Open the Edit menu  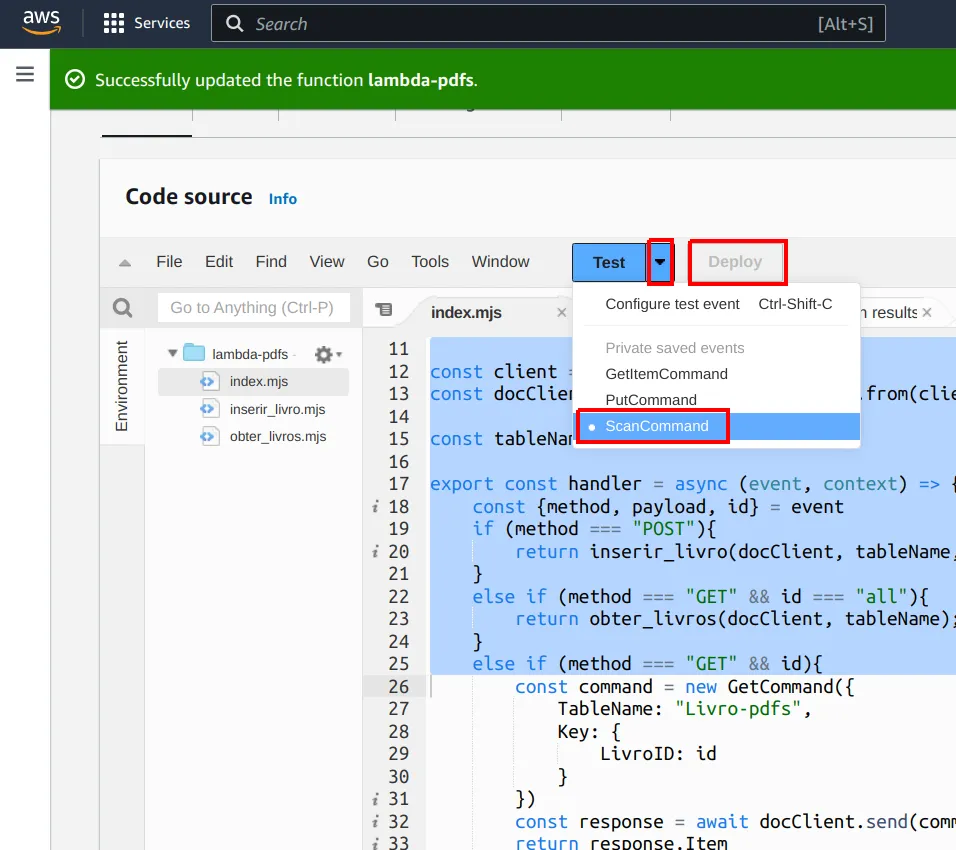219,262
